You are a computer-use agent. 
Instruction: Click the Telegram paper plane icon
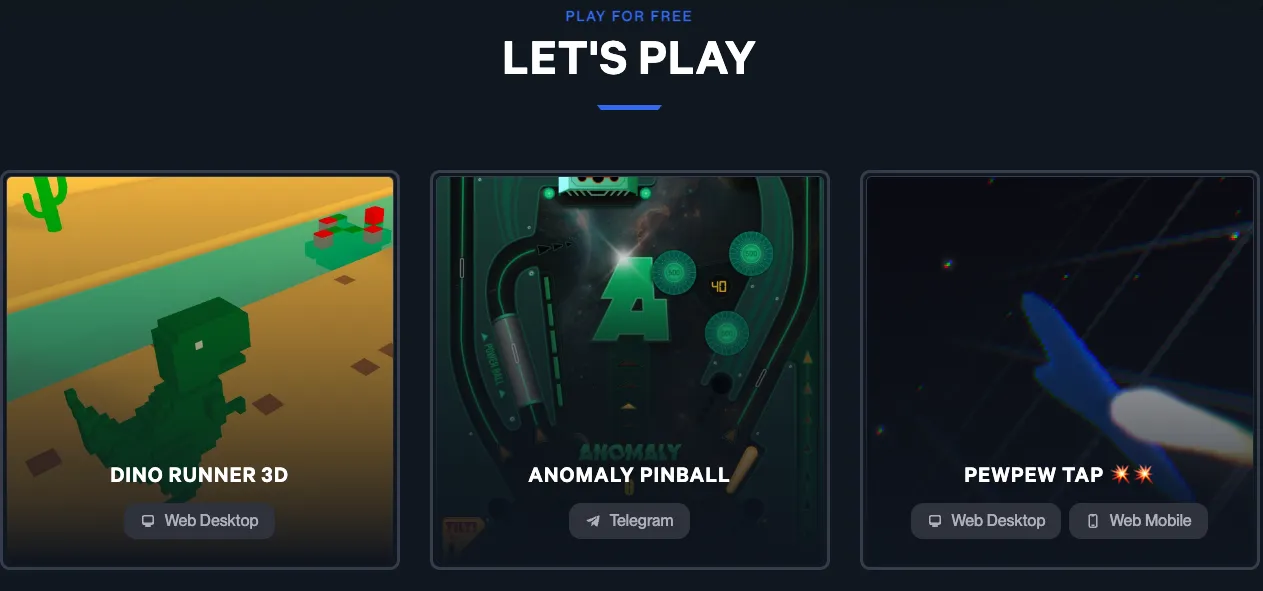click(x=593, y=521)
